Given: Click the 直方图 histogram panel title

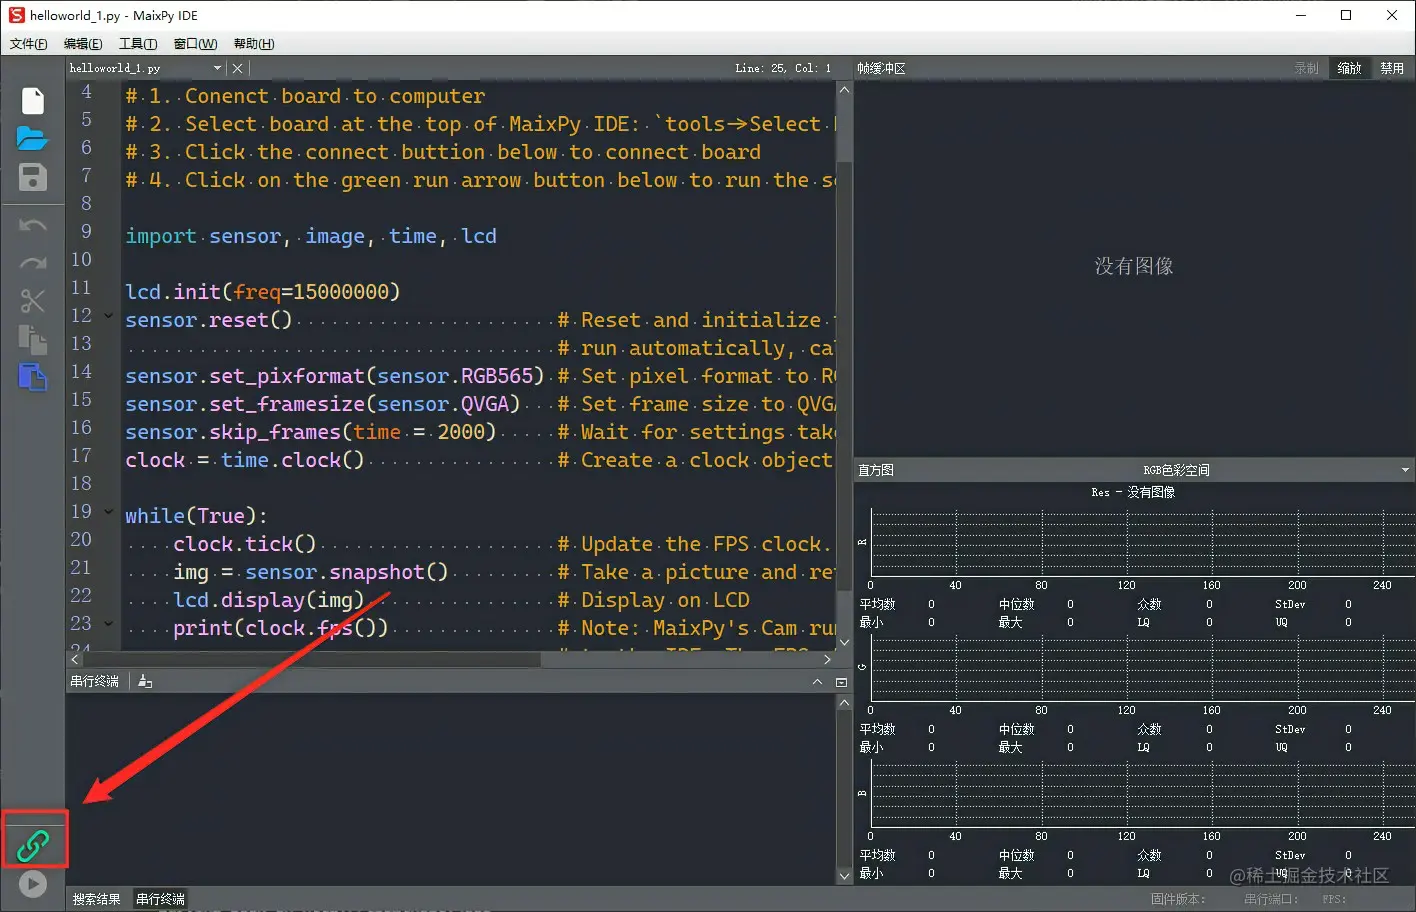Looking at the screenshot, I should [876, 470].
